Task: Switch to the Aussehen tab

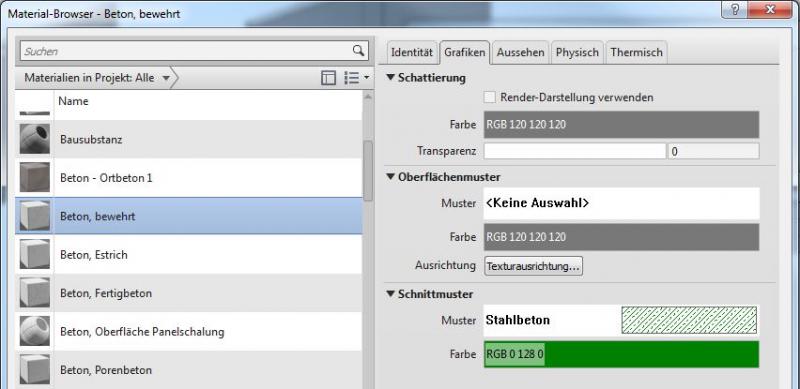Action: pos(520,52)
